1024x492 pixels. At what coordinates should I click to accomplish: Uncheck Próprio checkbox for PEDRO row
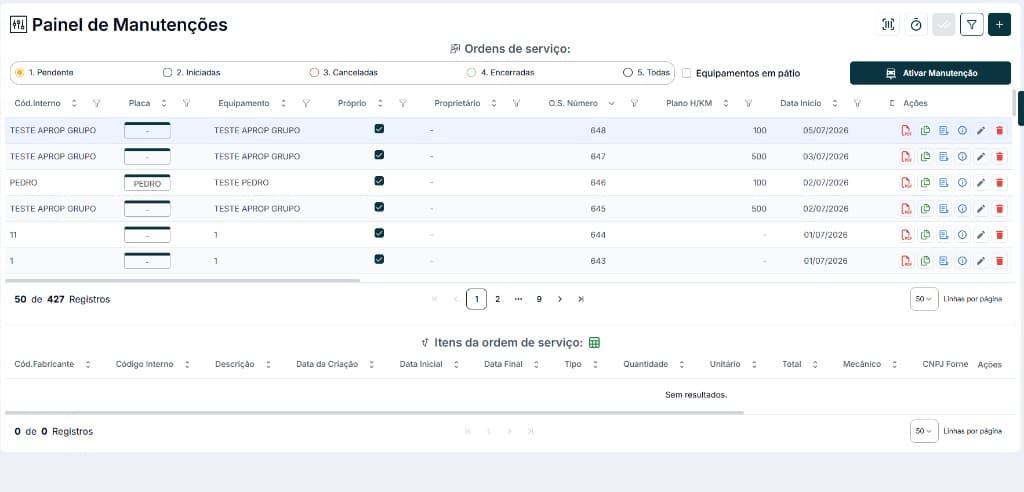click(379, 181)
